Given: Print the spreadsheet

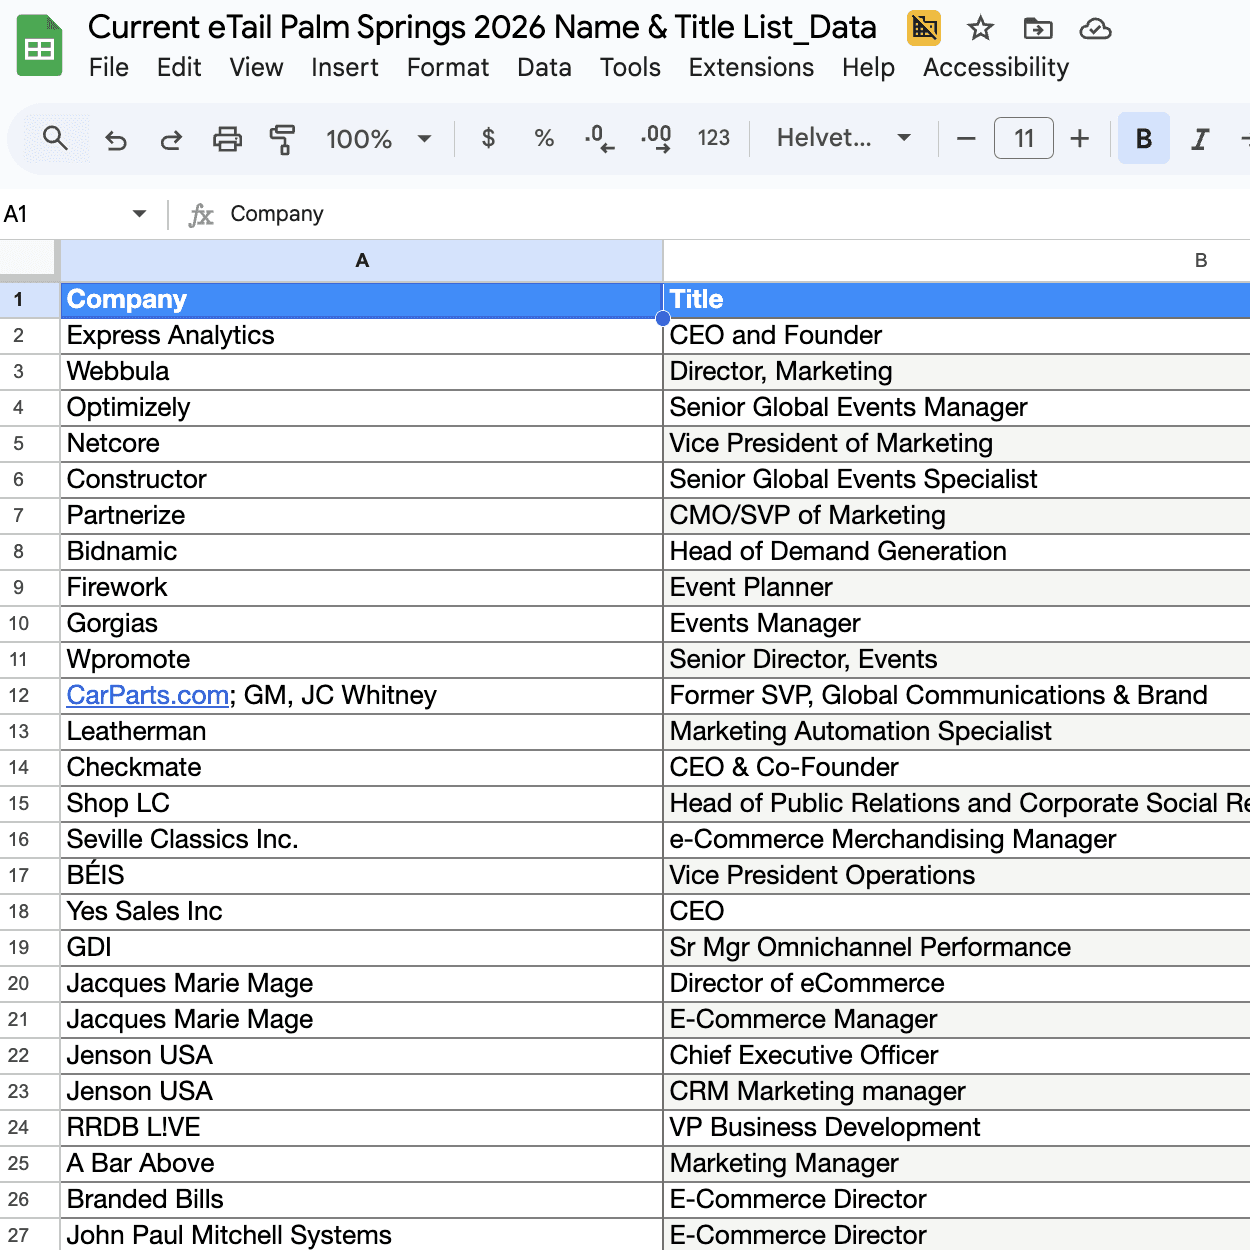Looking at the screenshot, I should coord(228,139).
